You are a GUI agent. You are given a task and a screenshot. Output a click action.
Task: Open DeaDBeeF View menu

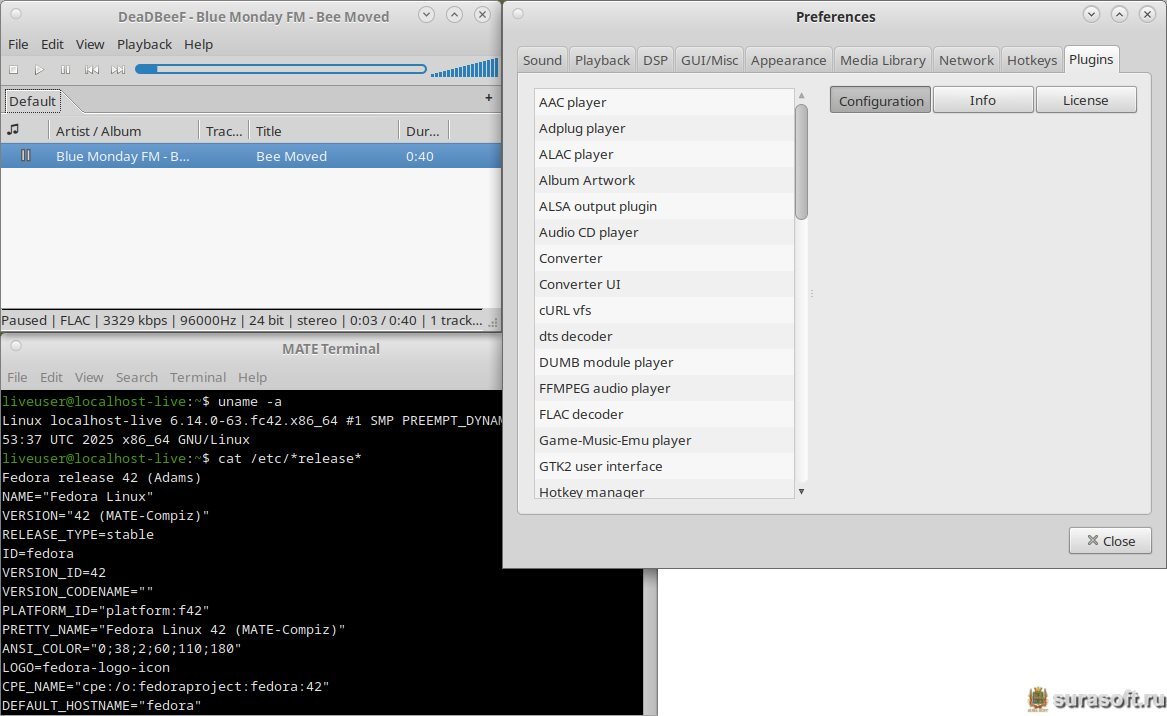click(90, 45)
